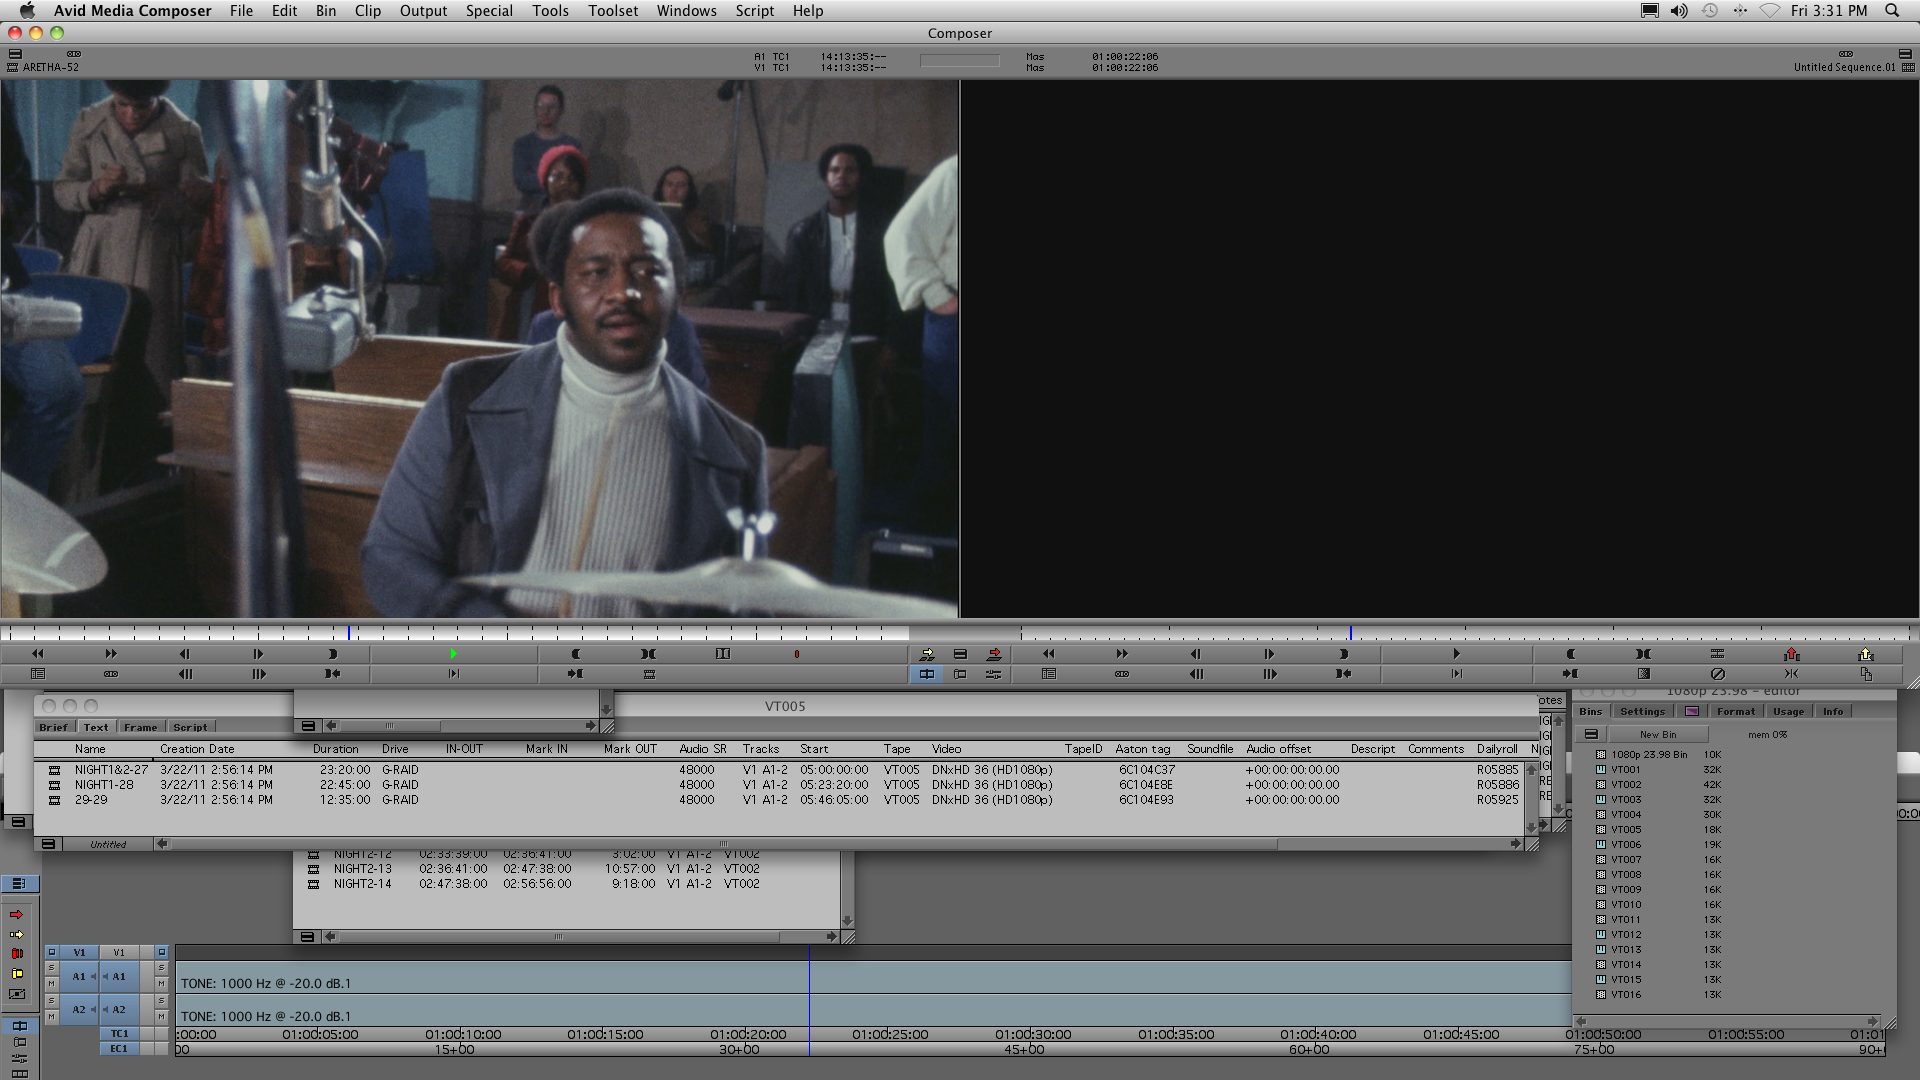
Task: Open the Special menu in menu bar
Action: coord(489,11)
